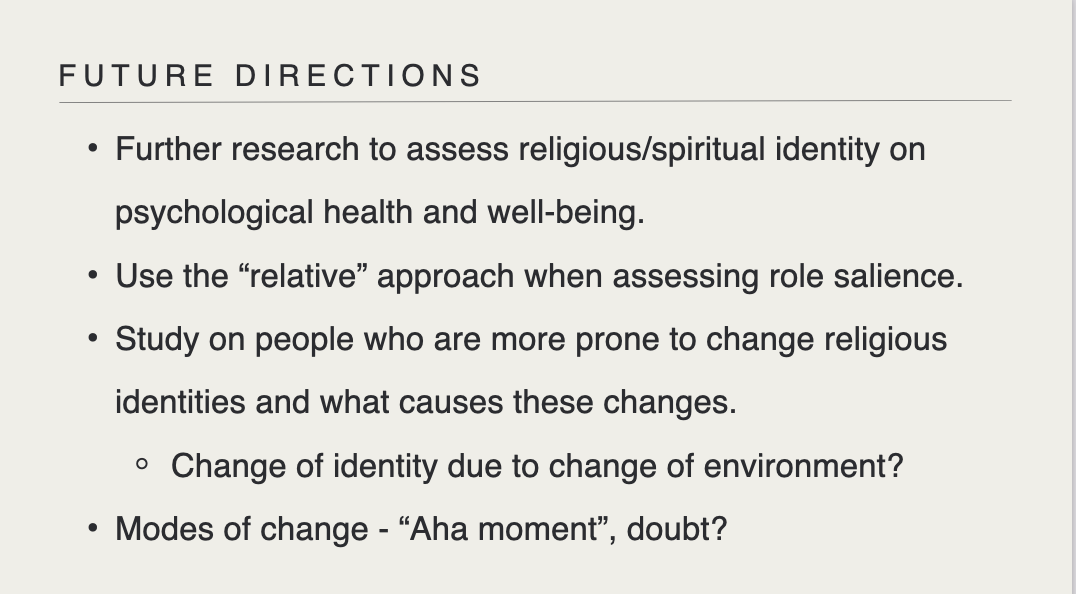The image size is (1076, 594).
Task: Click the line starting "Study on people"
Action: coord(530,339)
